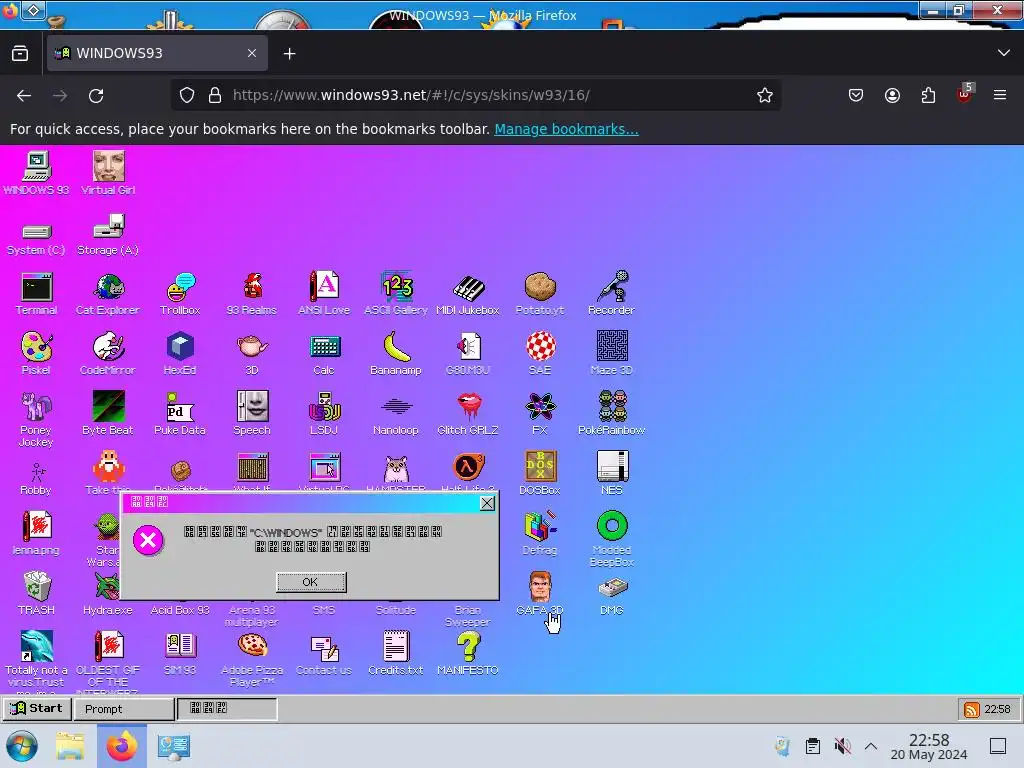Screen dimensions: 1024x768
Task: Bookmark this page with star icon
Action: (x=765, y=95)
